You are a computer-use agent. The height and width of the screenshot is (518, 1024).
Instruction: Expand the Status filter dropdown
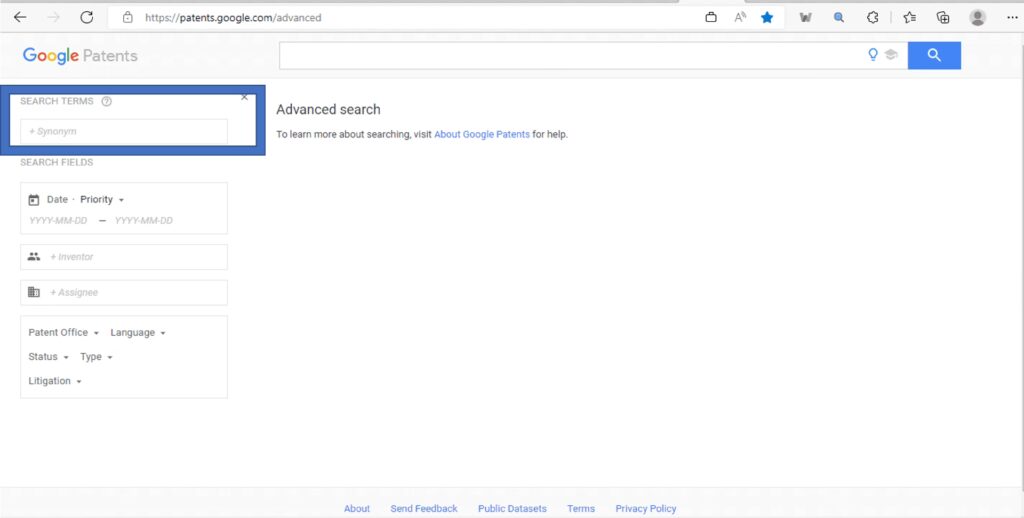click(x=48, y=357)
